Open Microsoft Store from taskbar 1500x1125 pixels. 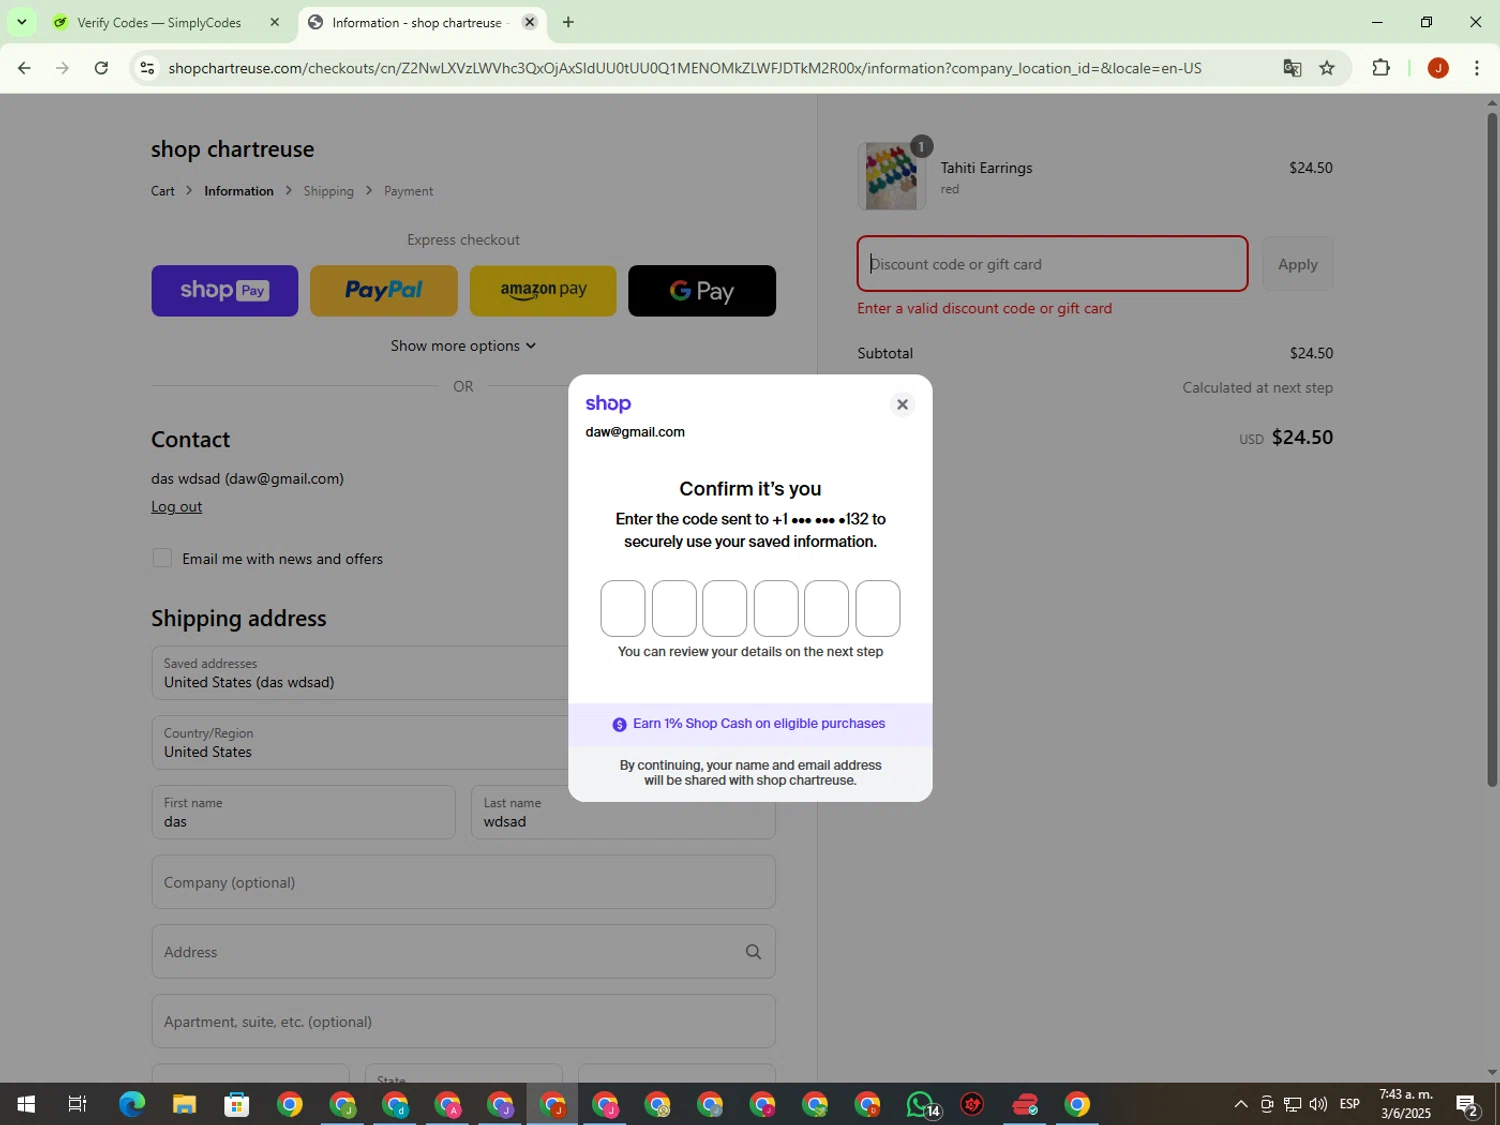[x=236, y=1104]
